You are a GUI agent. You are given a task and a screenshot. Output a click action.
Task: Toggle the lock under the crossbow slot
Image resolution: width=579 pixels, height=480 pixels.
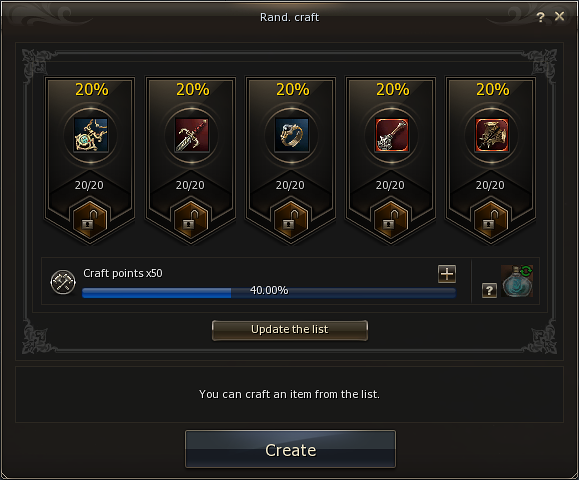[491, 221]
